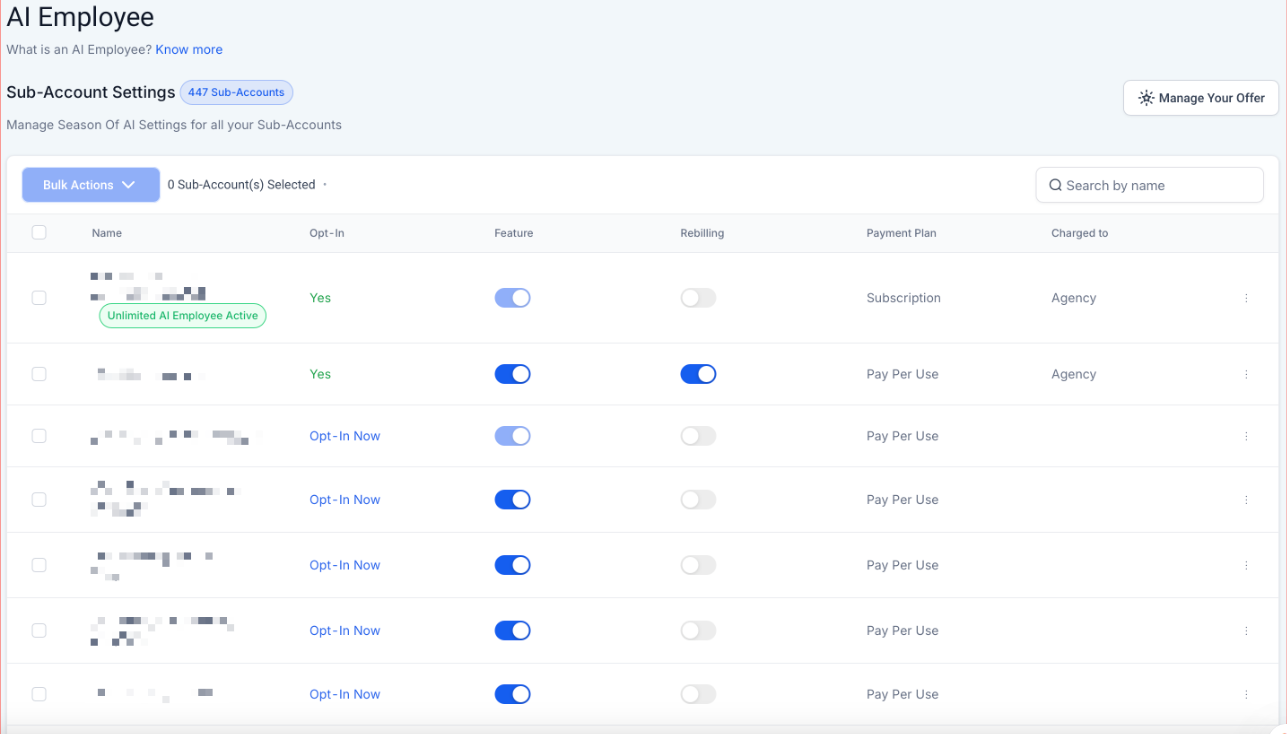The image size is (1287, 734).
Task: Open the three-dot menu on the fourth row
Action: pos(1246,499)
